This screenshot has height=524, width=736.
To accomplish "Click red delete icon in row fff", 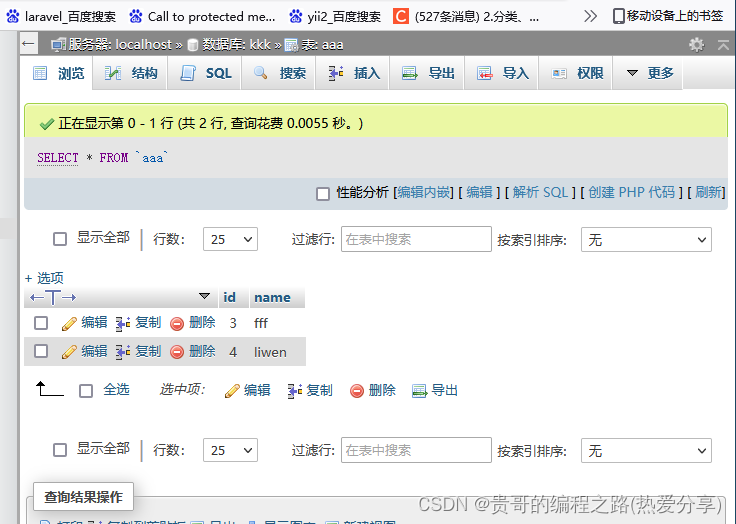I will pos(177,324).
